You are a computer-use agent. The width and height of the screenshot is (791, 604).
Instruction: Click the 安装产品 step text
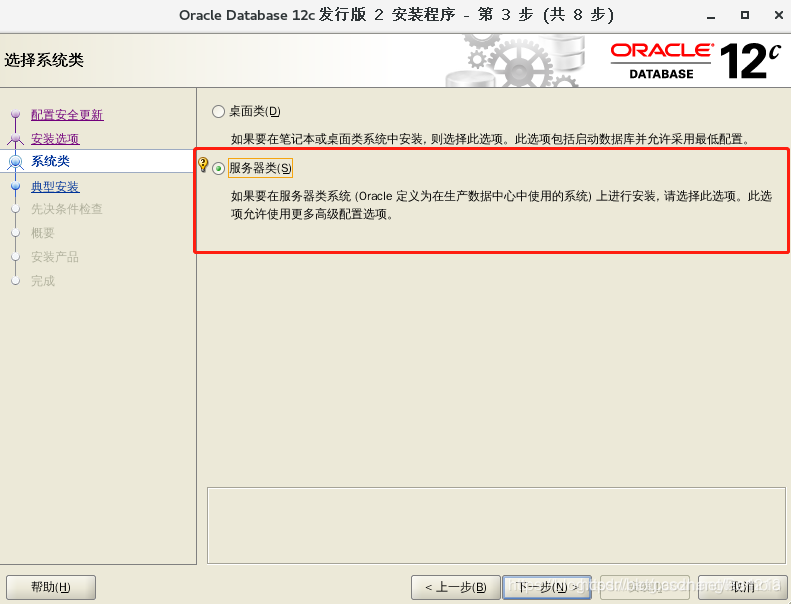click(x=54, y=257)
